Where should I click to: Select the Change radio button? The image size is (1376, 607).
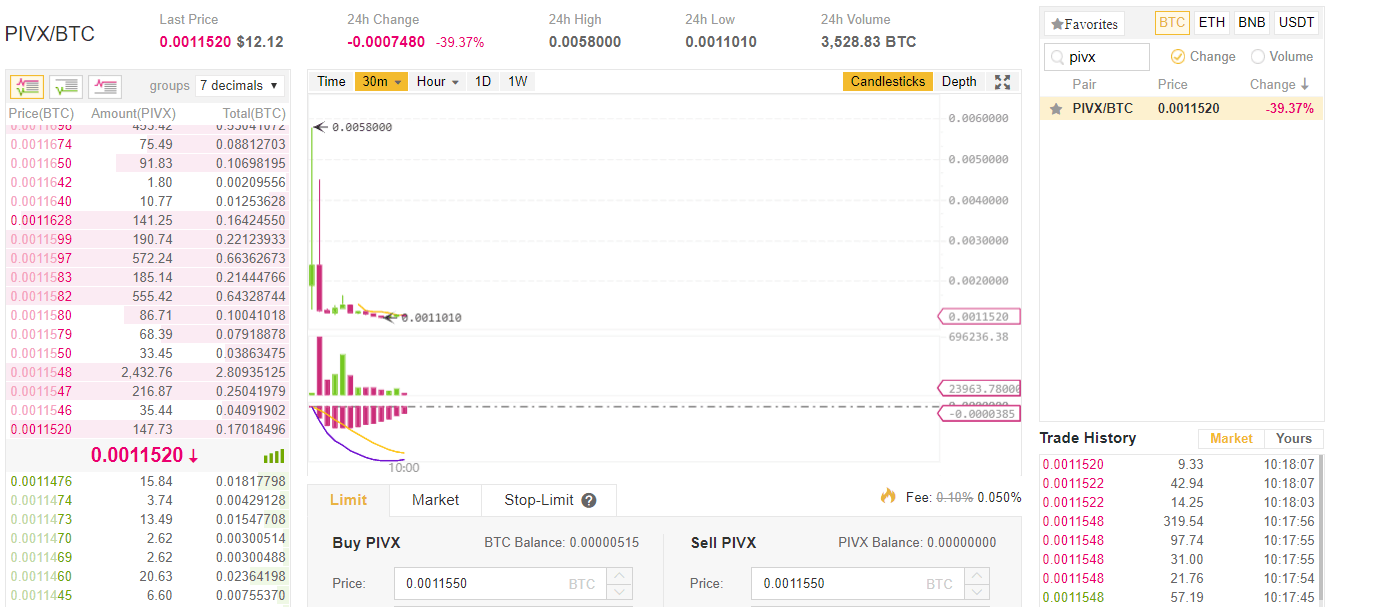1178,57
